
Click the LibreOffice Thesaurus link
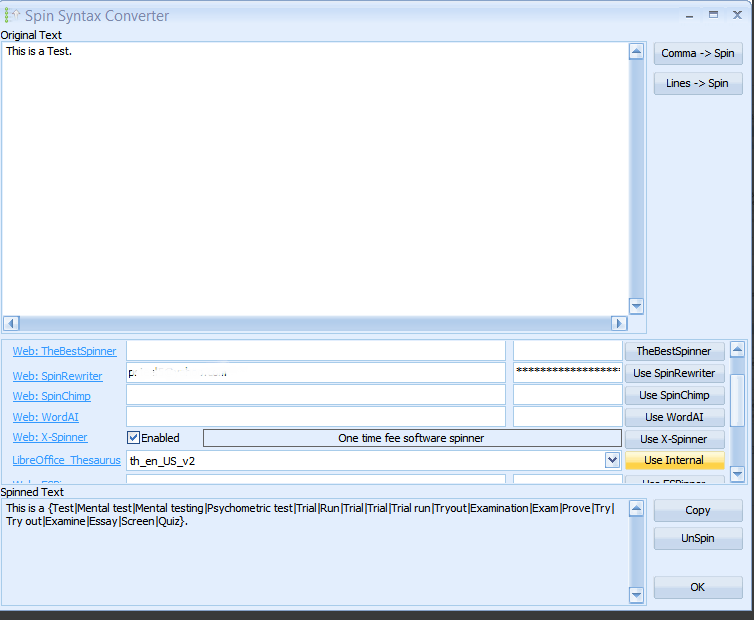[x=66, y=460]
